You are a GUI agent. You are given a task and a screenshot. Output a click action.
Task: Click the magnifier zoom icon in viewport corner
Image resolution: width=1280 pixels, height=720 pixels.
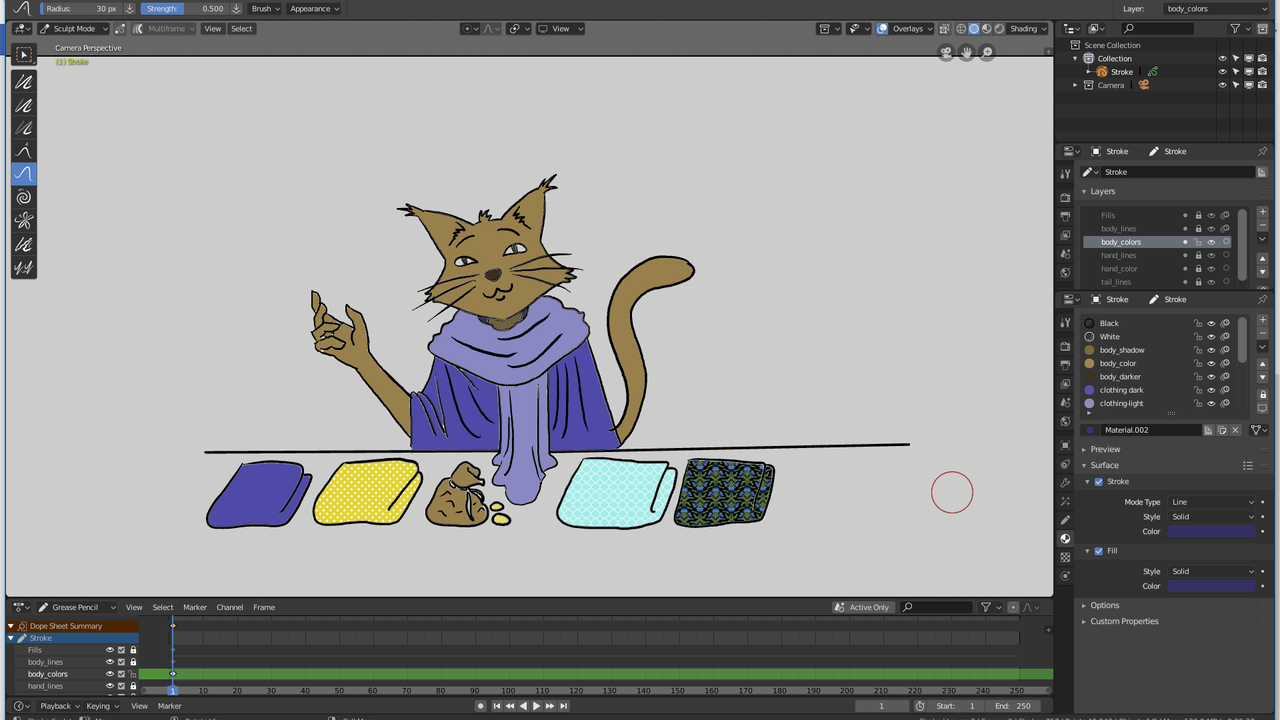(x=987, y=52)
